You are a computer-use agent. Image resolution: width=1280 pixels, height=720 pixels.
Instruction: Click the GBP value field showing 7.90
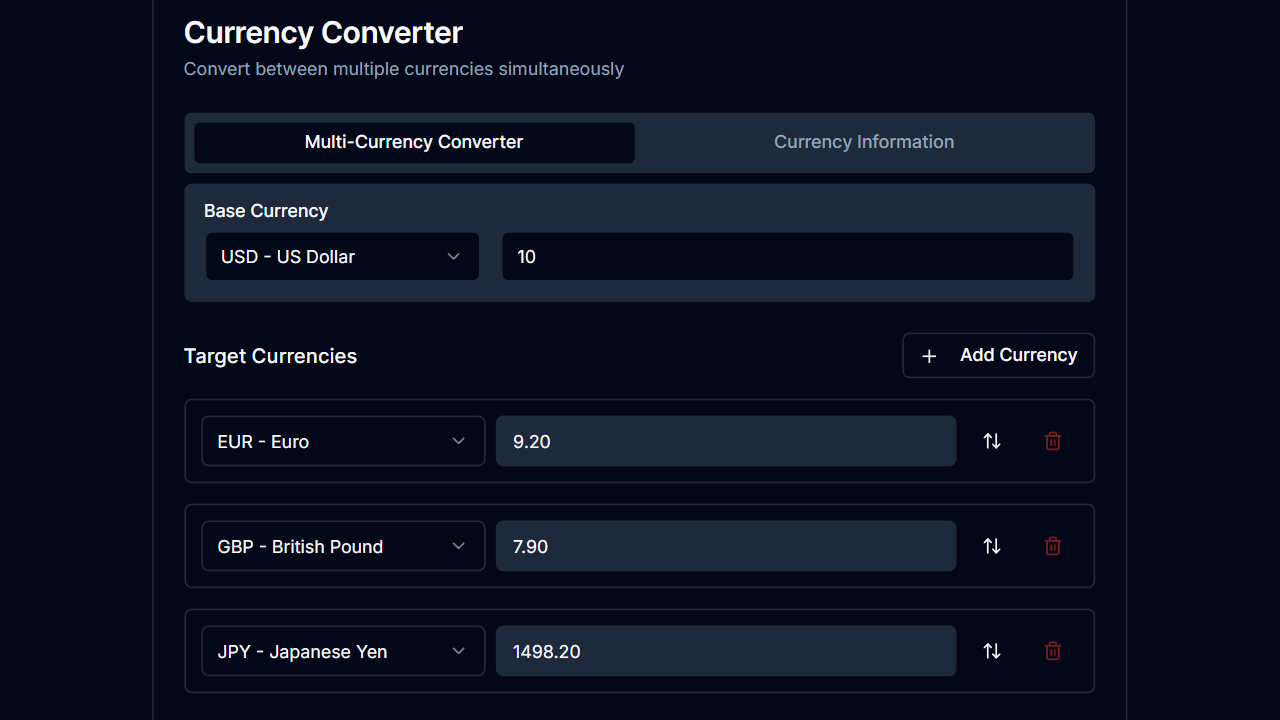point(726,546)
